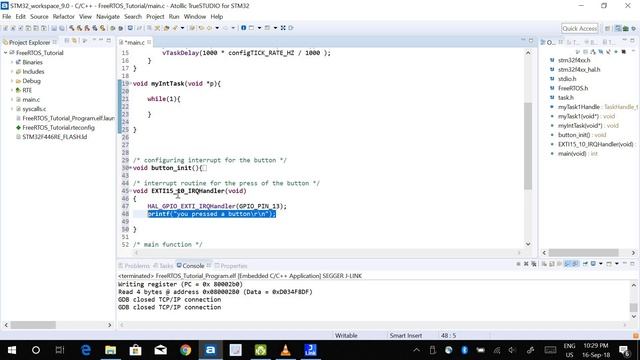
Task: Open the Window menu
Action: (x=195, y=17)
